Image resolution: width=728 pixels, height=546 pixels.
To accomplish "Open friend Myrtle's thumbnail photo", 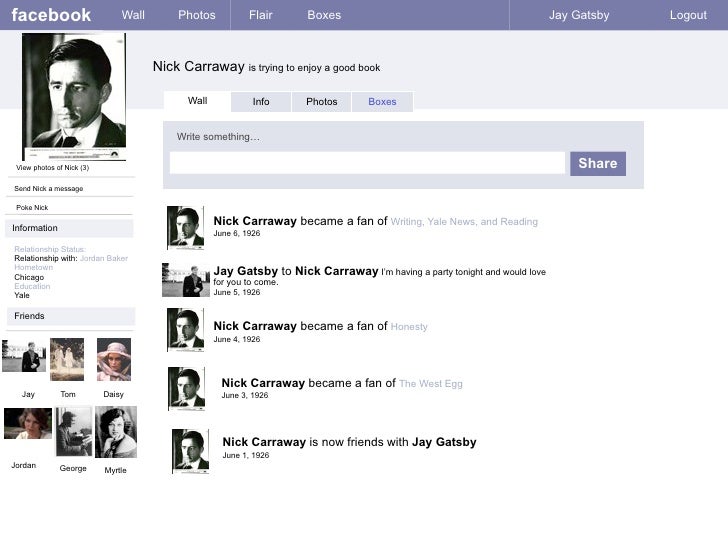I will (x=116, y=432).
